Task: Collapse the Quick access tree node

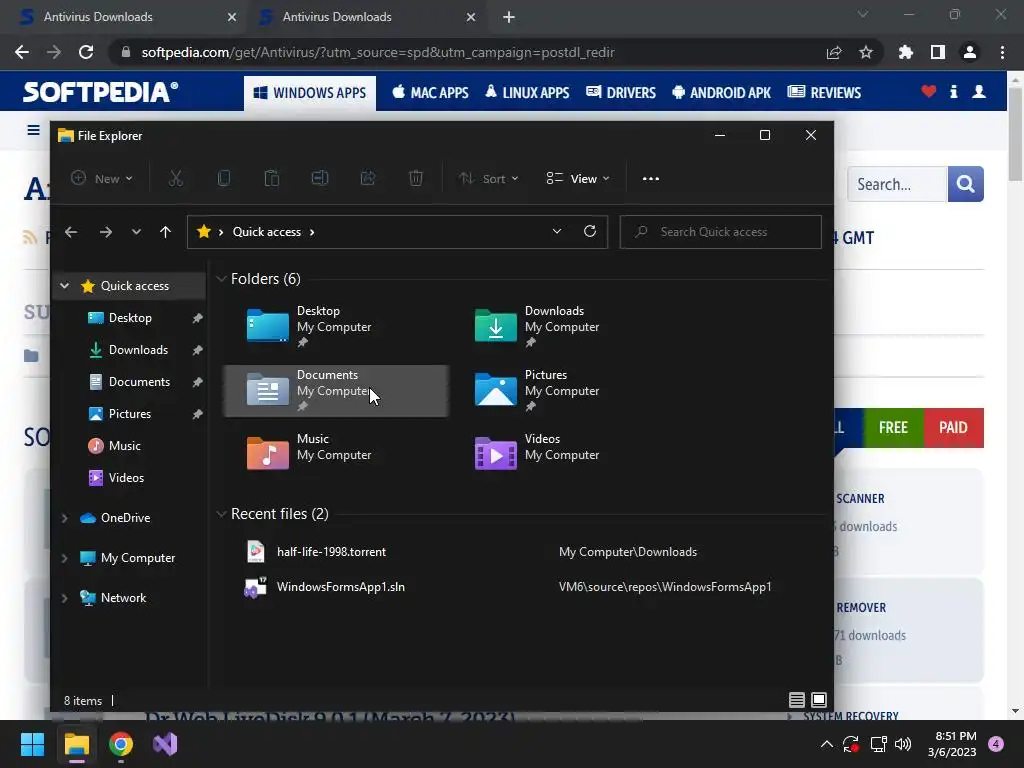Action: 65,285
